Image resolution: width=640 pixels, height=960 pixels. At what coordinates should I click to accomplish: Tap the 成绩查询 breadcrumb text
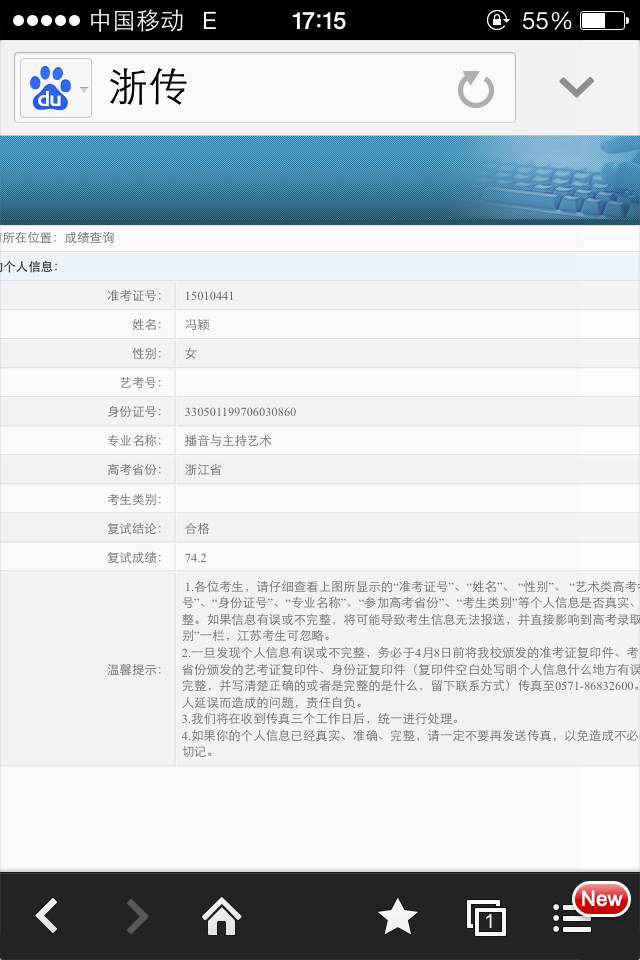pos(89,238)
